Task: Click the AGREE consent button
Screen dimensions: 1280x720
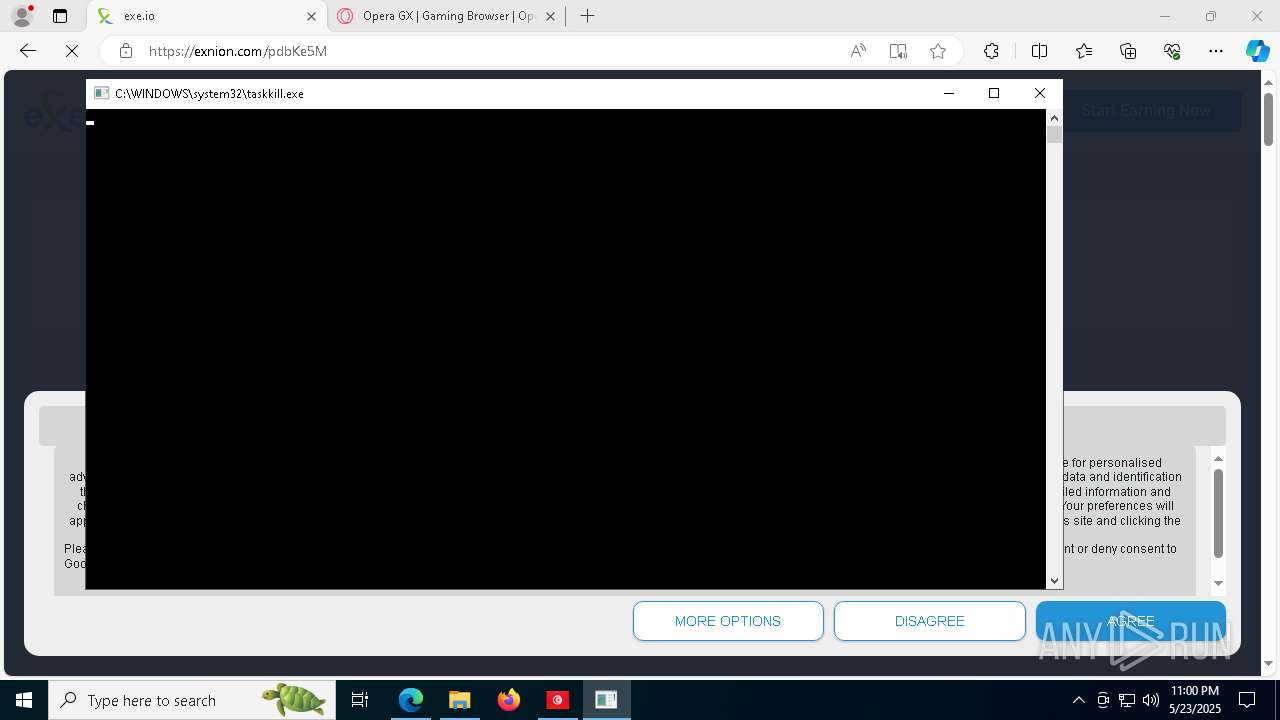Action: [x=1131, y=621]
